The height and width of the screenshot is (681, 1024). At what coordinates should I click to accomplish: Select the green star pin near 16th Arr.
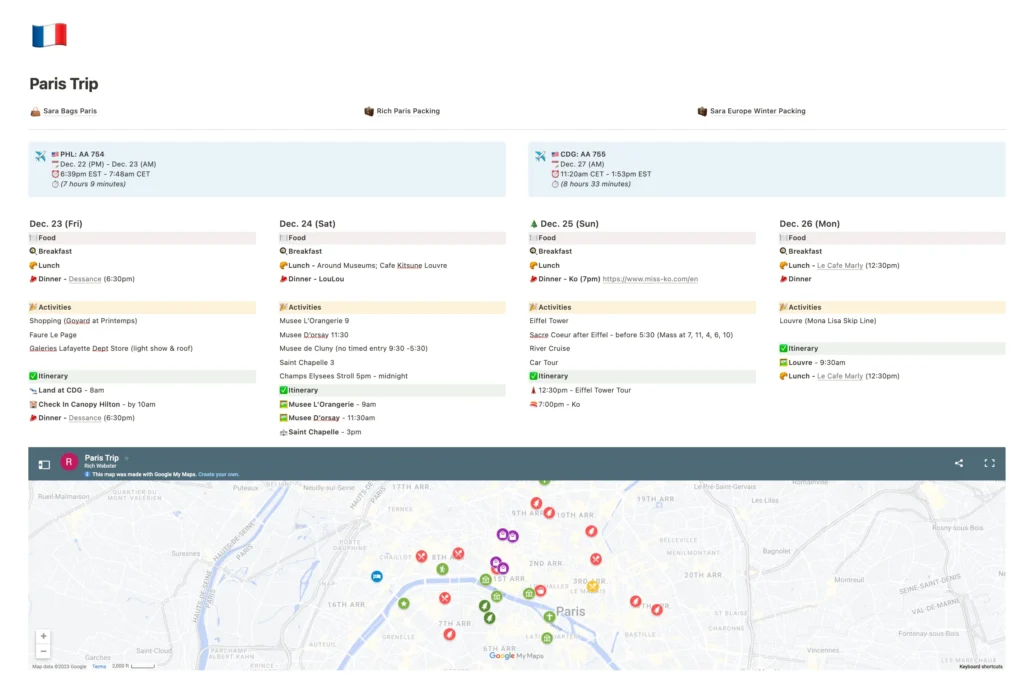(404, 603)
